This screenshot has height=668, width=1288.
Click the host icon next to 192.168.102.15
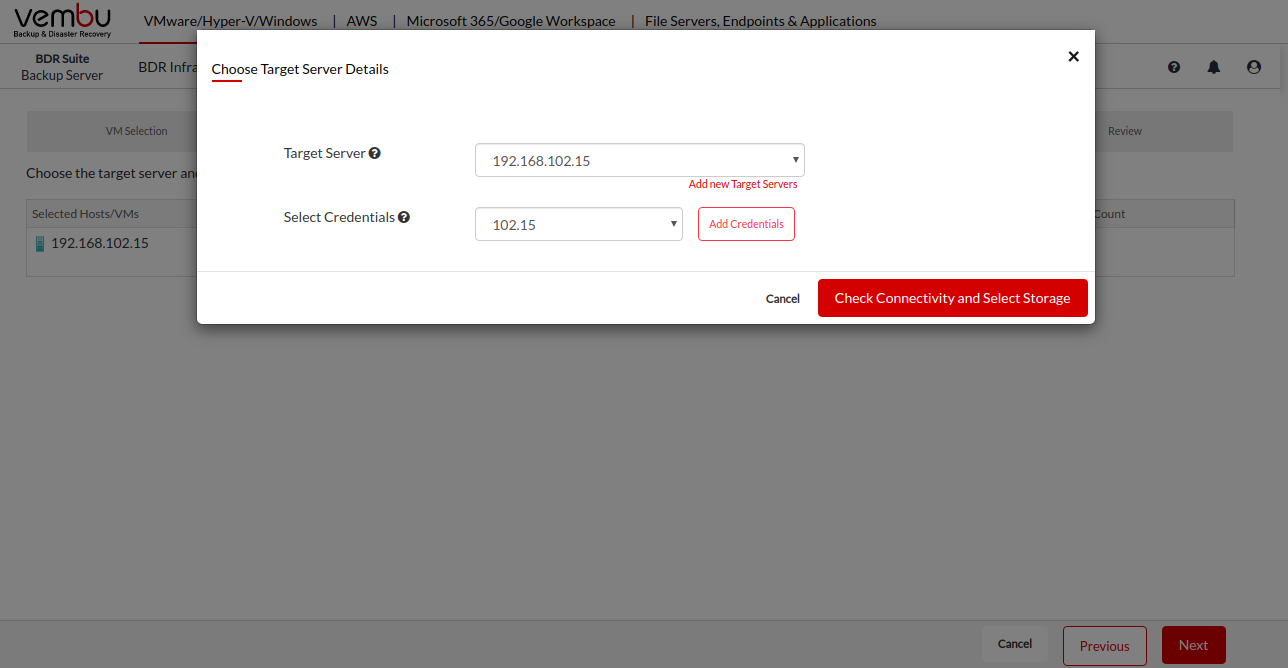coord(40,243)
